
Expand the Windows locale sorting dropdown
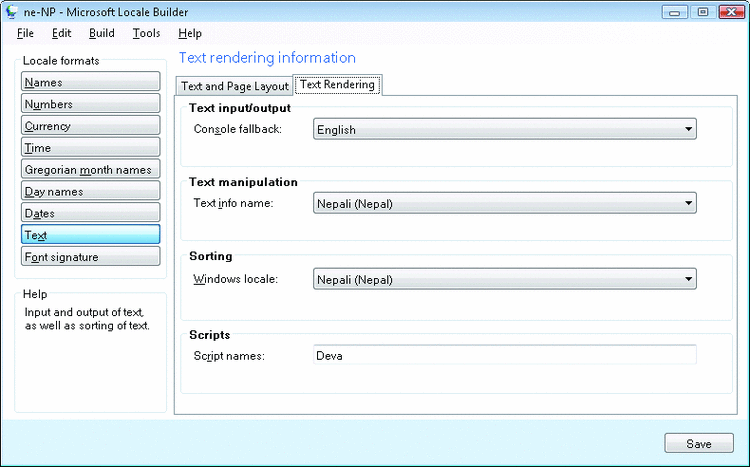click(505, 279)
